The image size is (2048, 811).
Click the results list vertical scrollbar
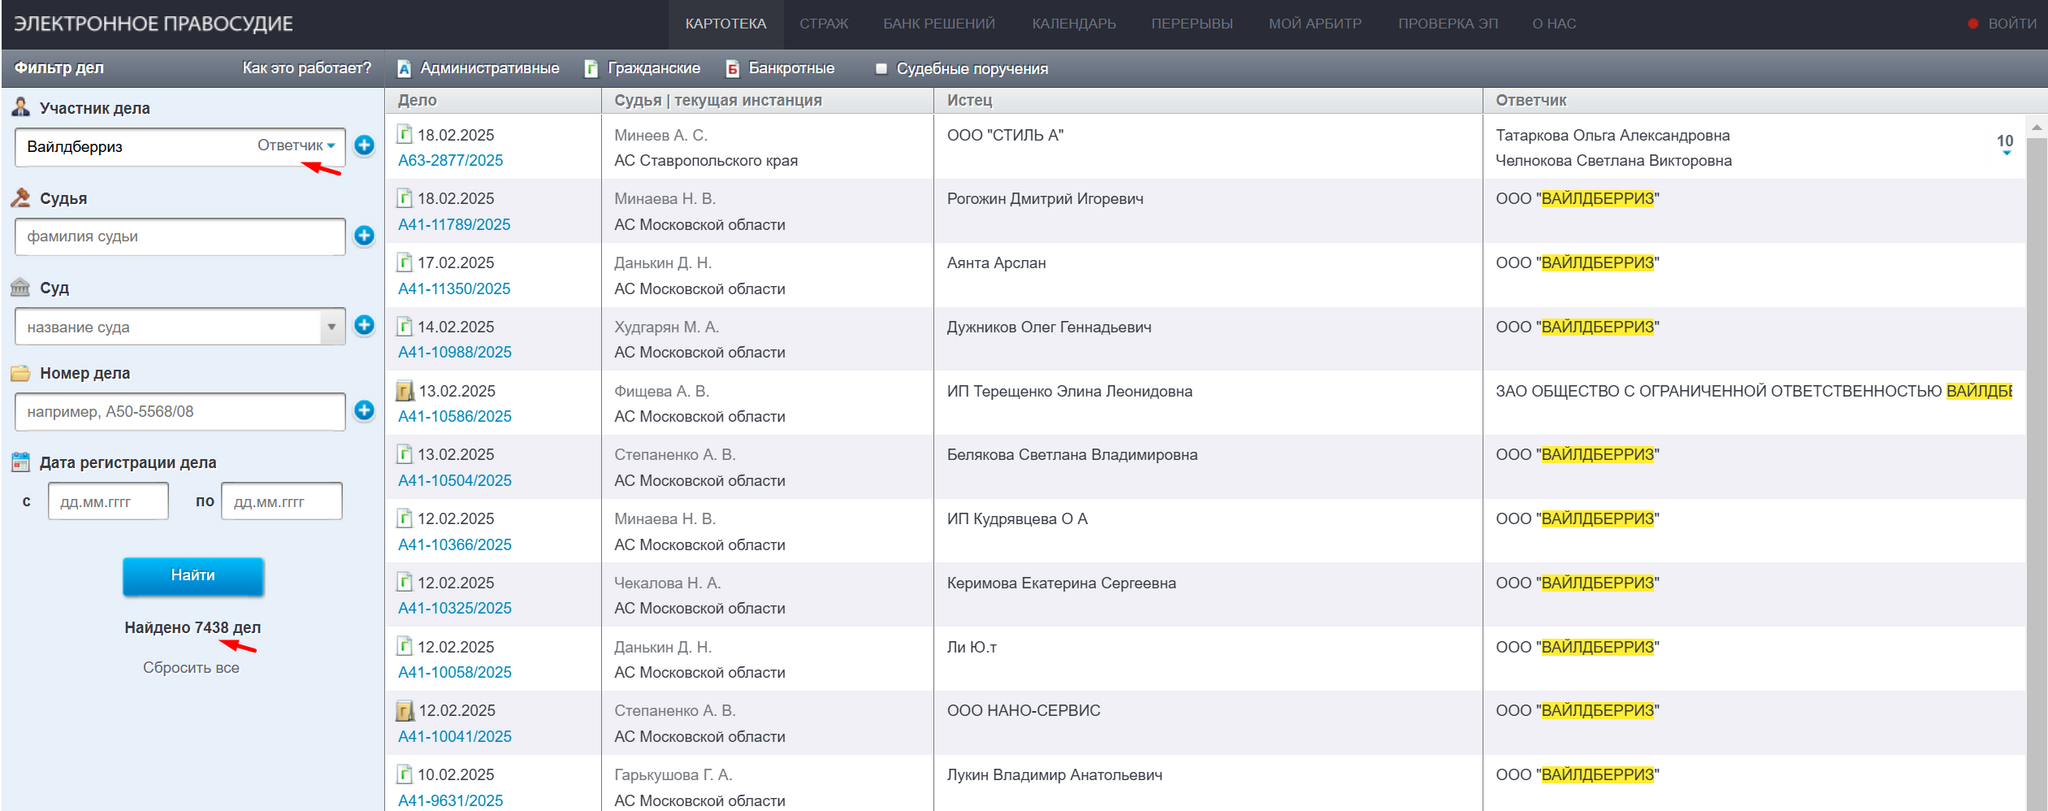[2036, 474]
